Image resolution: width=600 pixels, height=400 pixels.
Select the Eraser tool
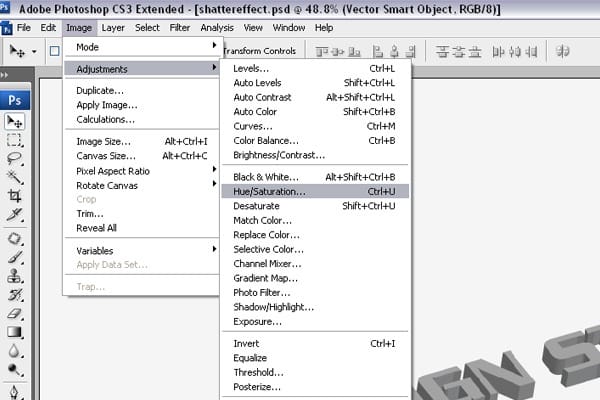(x=15, y=313)
